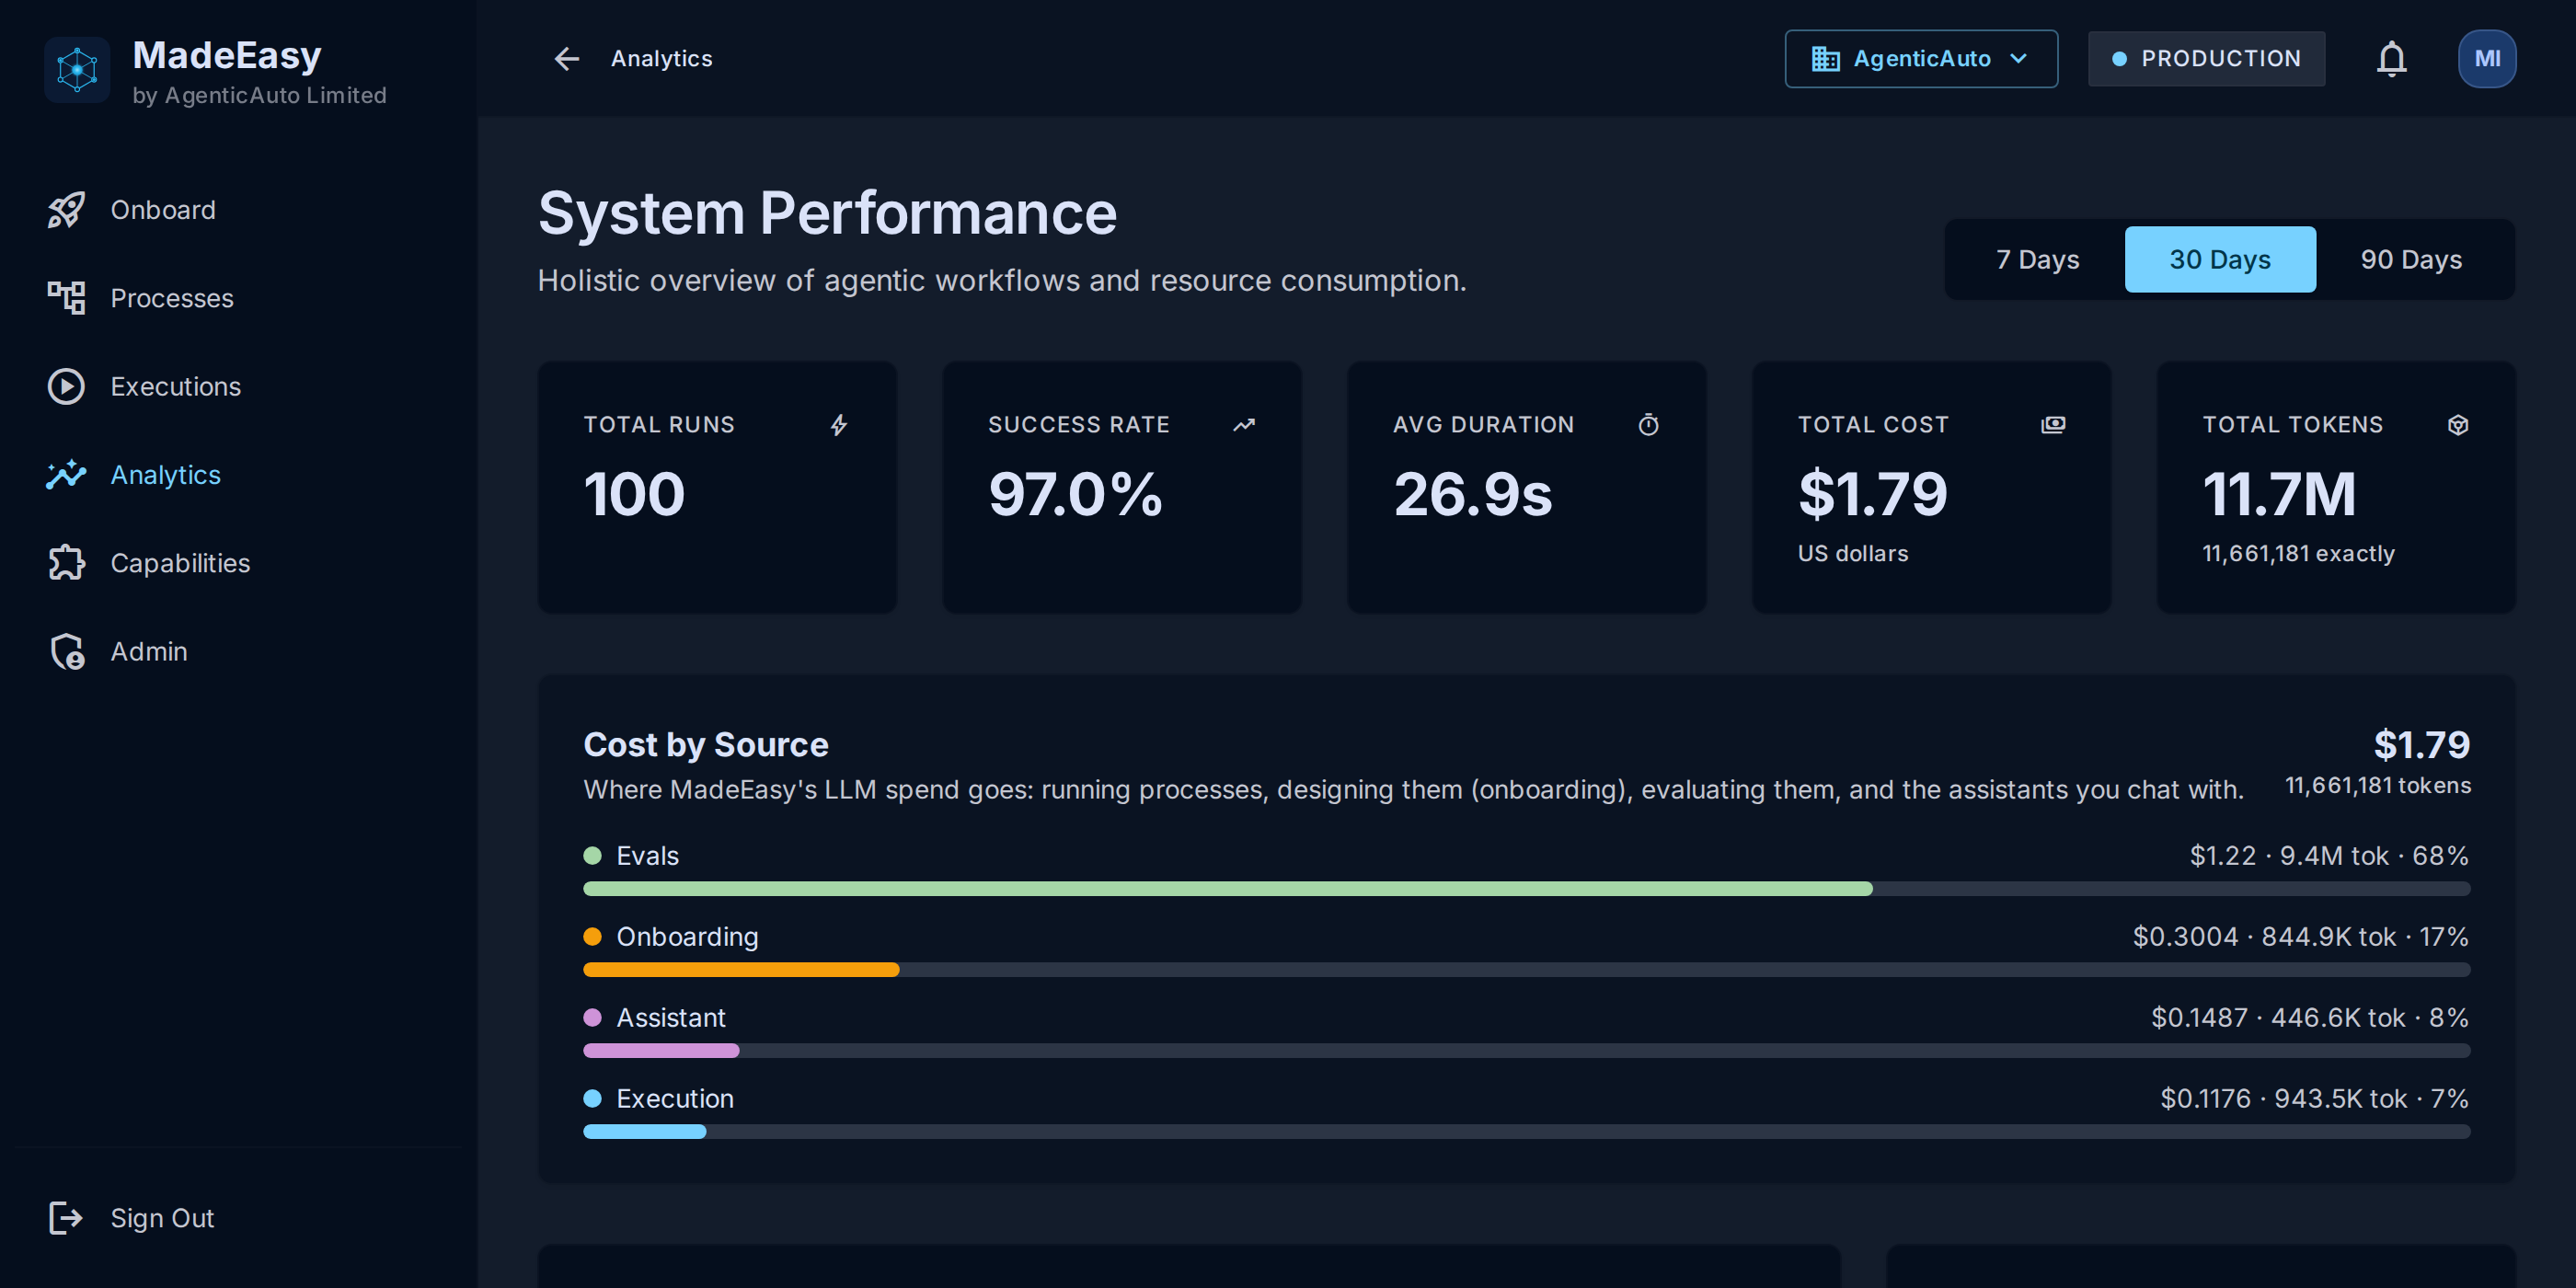Click the 26.9s average duration value

[x=1473, y=494]
